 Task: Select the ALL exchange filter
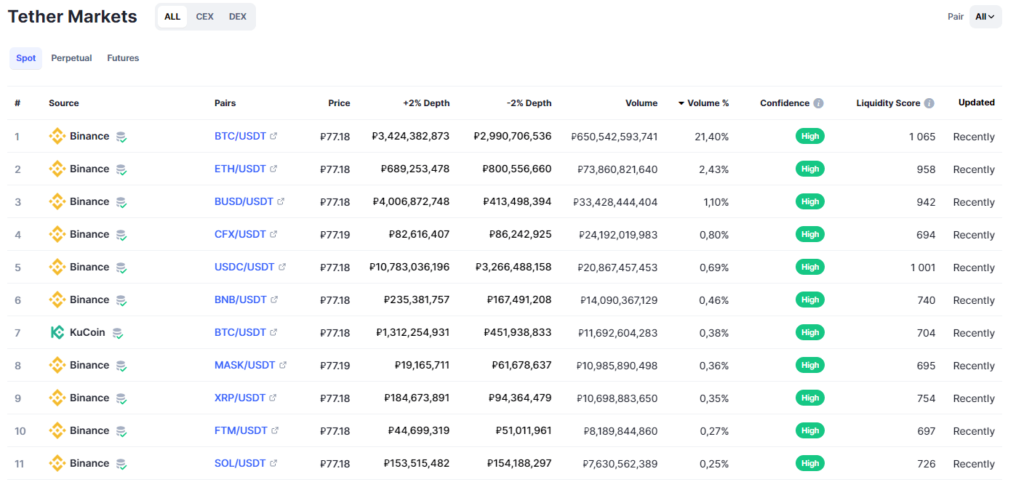(x=172, y=16)
